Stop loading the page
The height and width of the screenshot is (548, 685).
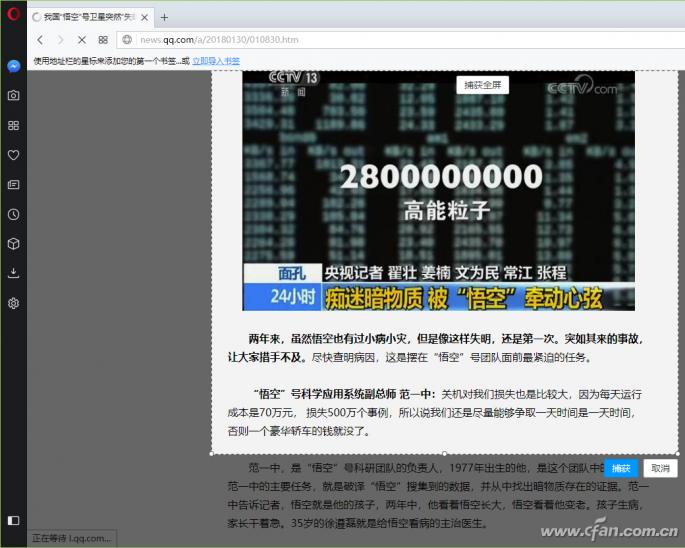[x=82, y=40]
